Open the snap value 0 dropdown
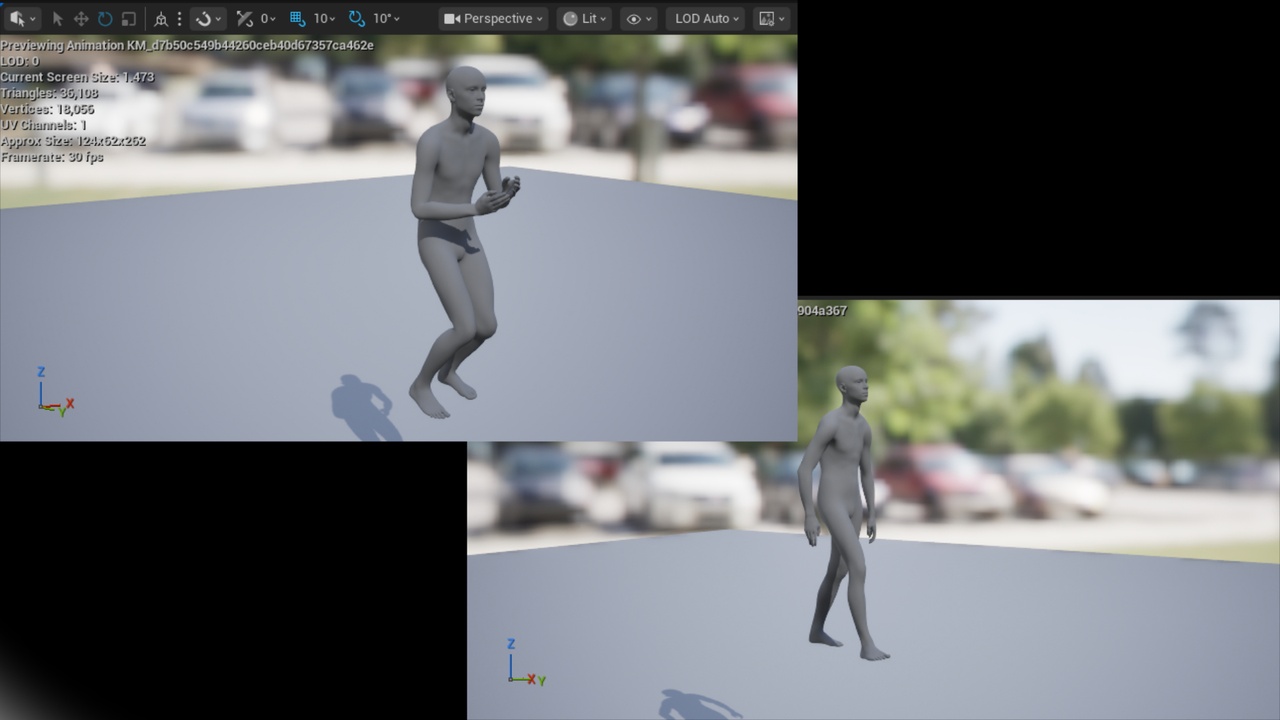Screen dimensions: 1280x720 (x=269, y=18)
